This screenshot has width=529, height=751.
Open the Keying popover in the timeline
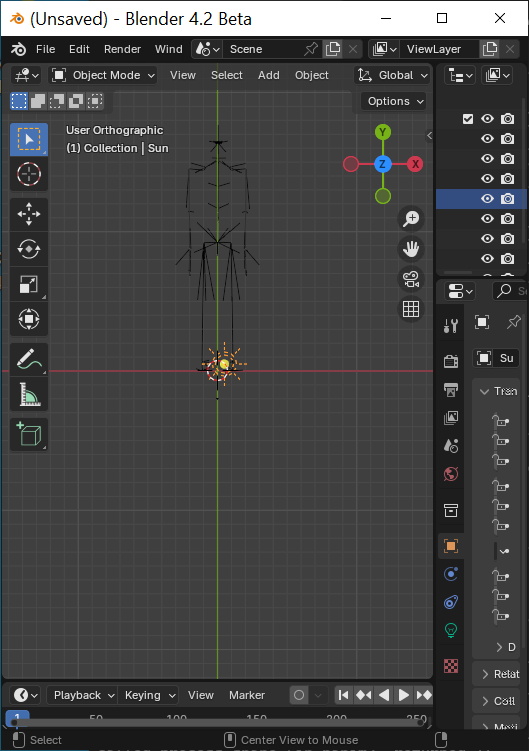click(x=148, y=695)
